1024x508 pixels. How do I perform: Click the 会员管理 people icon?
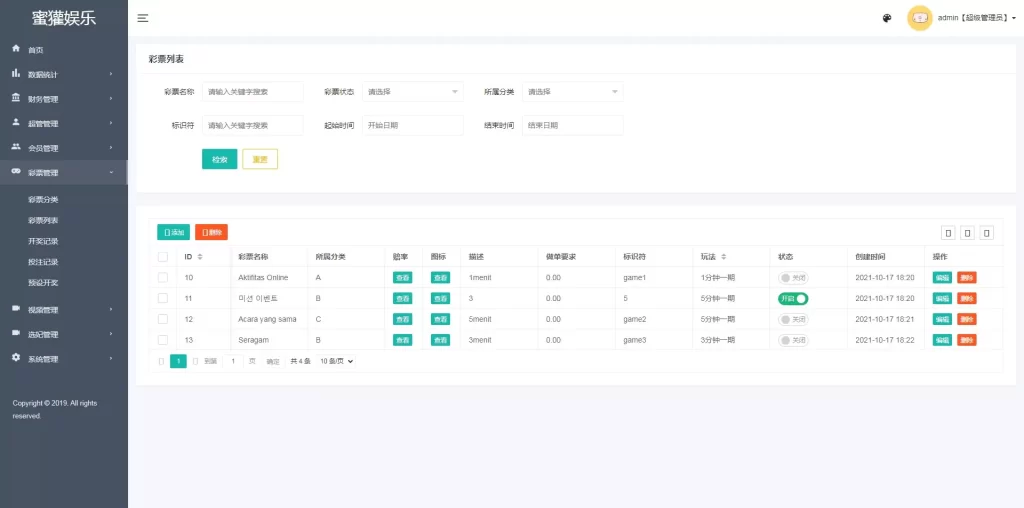(16, 147)
